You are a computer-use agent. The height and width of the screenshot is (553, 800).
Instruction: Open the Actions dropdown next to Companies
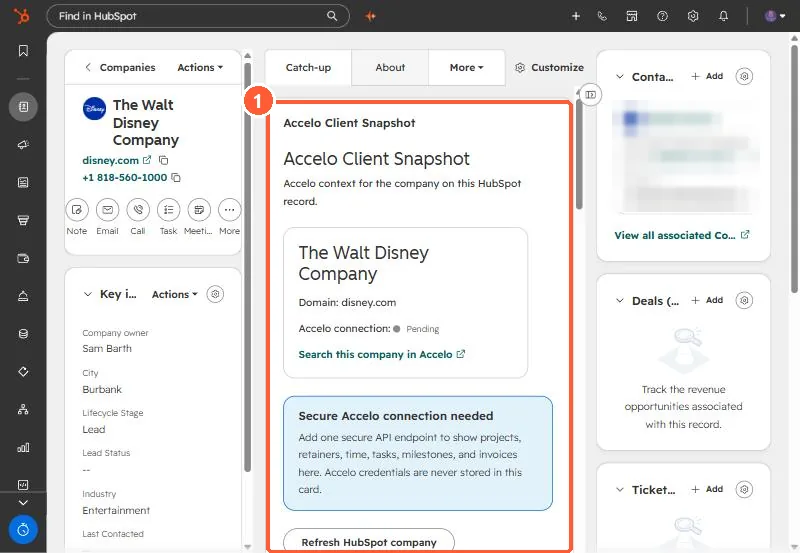click(x=200, y=67)
